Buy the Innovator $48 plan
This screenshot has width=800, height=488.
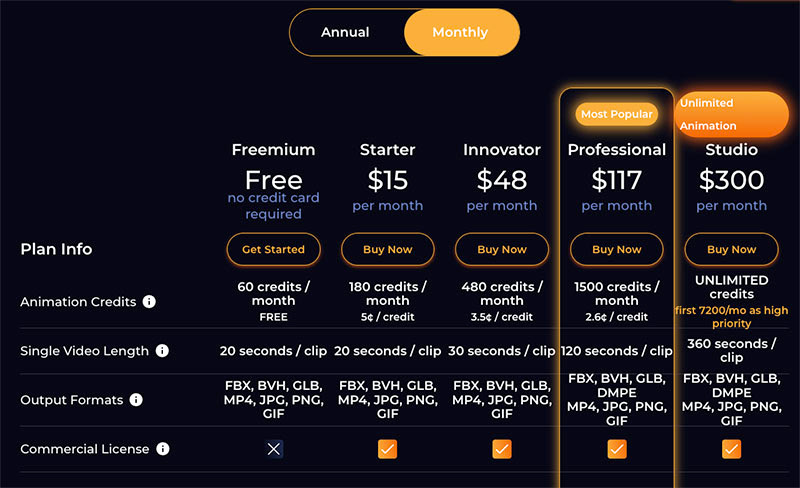tap(502, 249)
